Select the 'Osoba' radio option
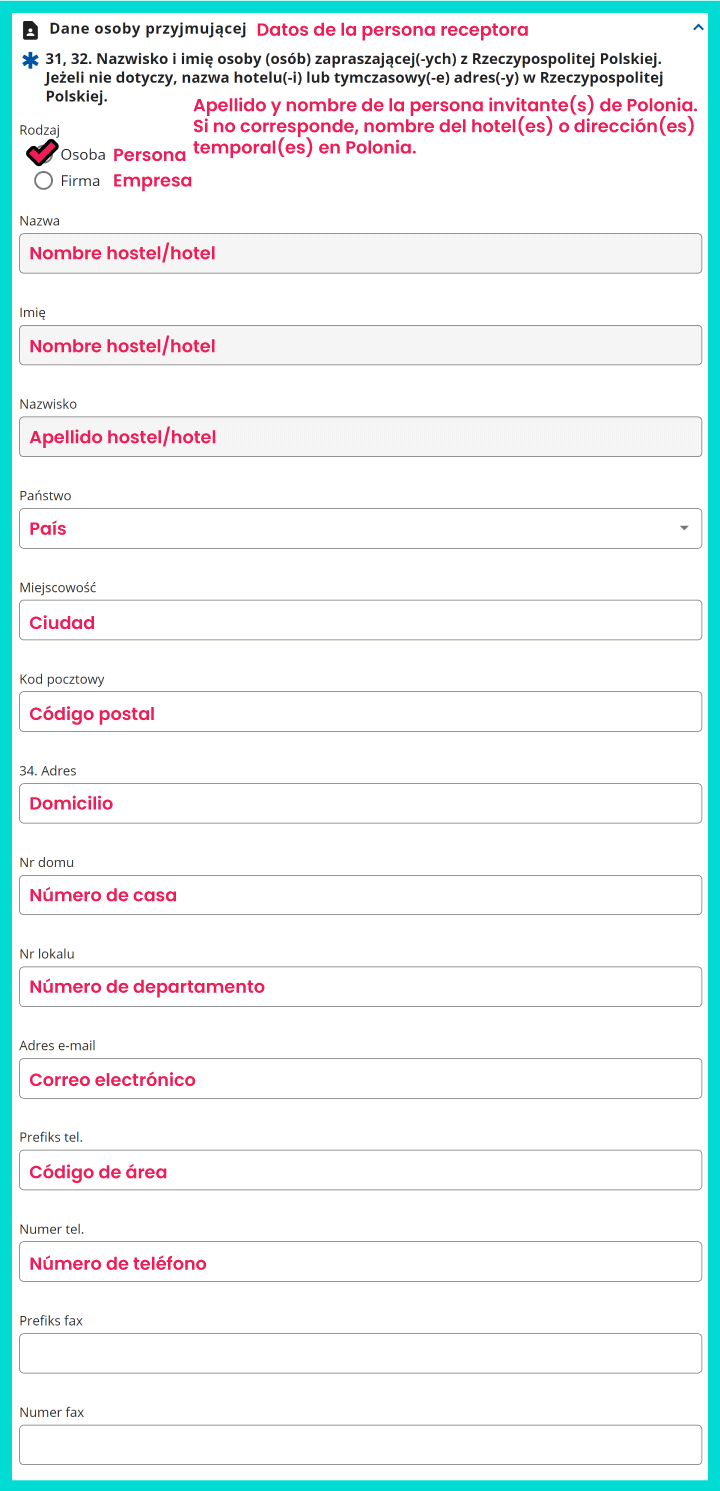720x1491 pixels. pos(43,155)
